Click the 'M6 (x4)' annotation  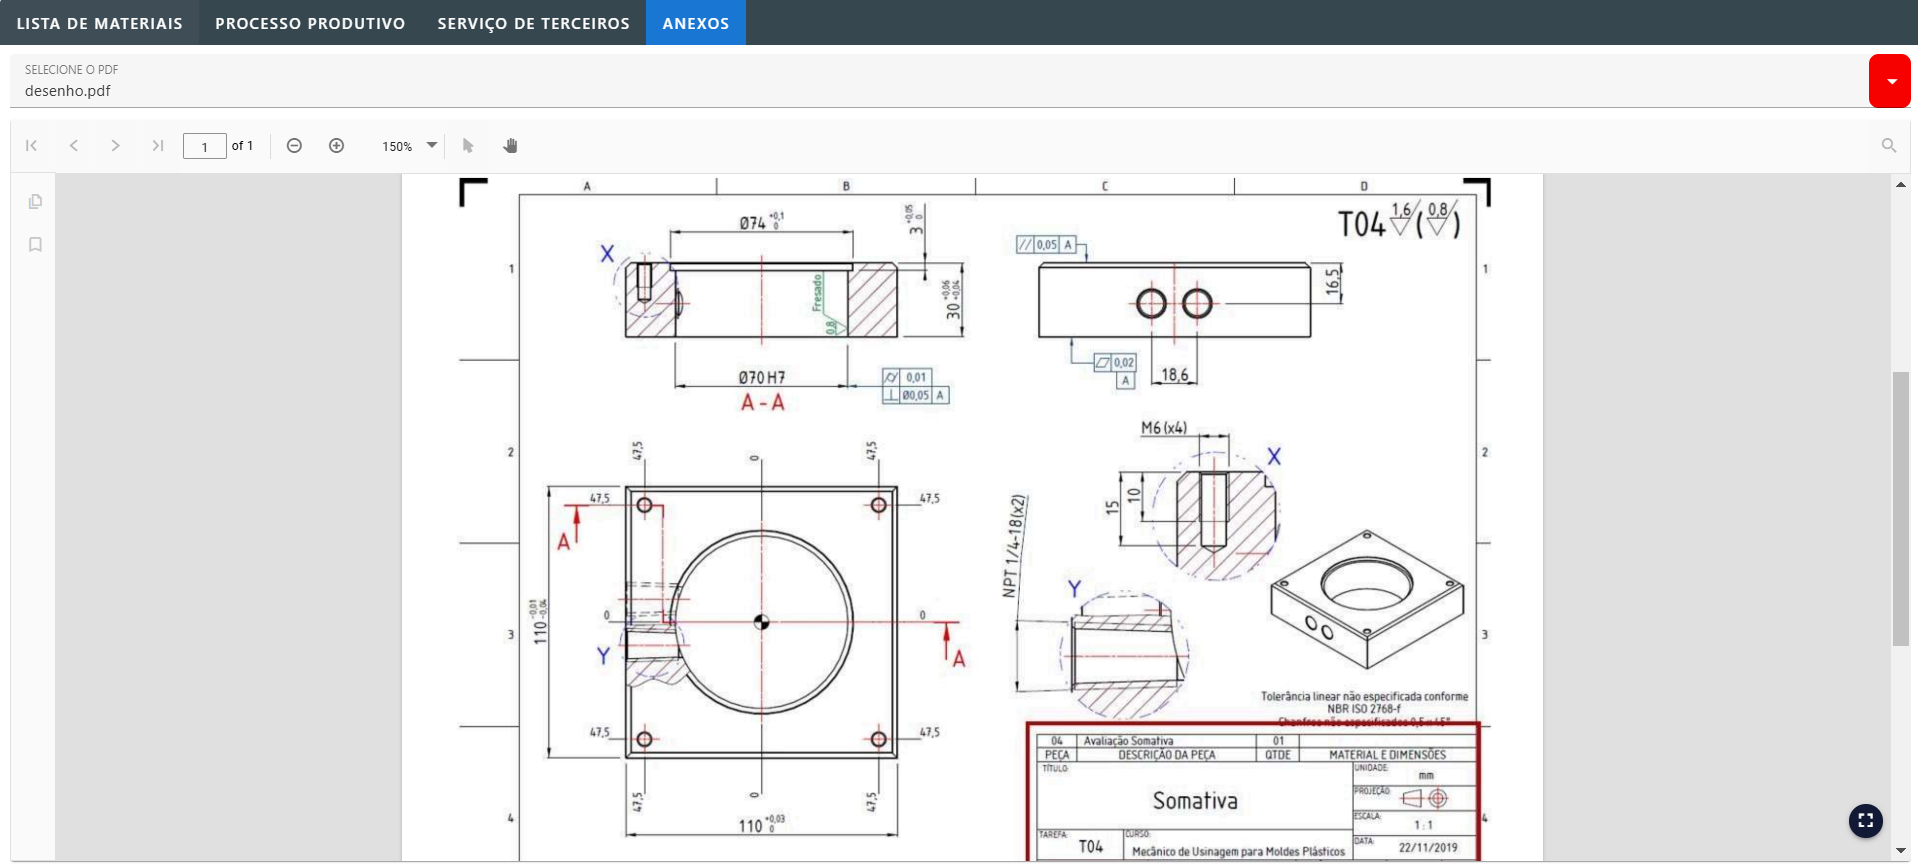[1164, 428]
